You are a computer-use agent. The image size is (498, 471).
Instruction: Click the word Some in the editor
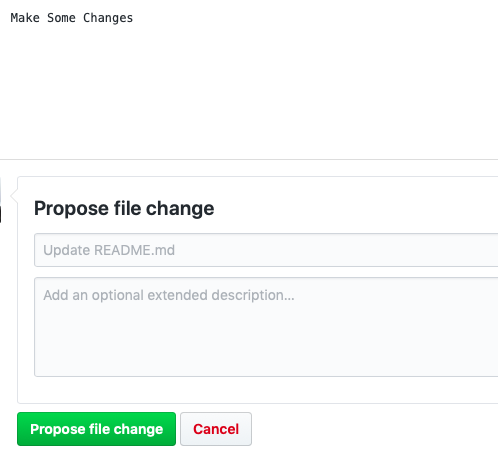[61, 18]
